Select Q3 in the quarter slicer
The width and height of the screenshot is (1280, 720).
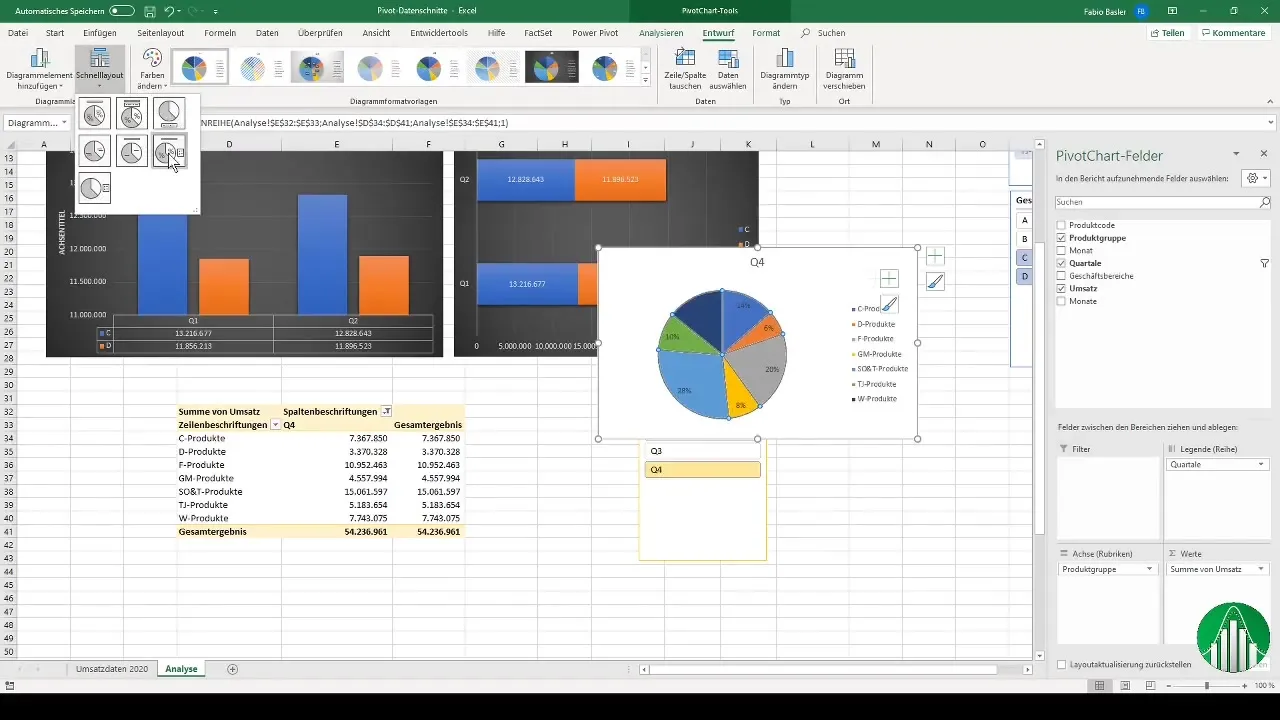click(x=703, y=451)
